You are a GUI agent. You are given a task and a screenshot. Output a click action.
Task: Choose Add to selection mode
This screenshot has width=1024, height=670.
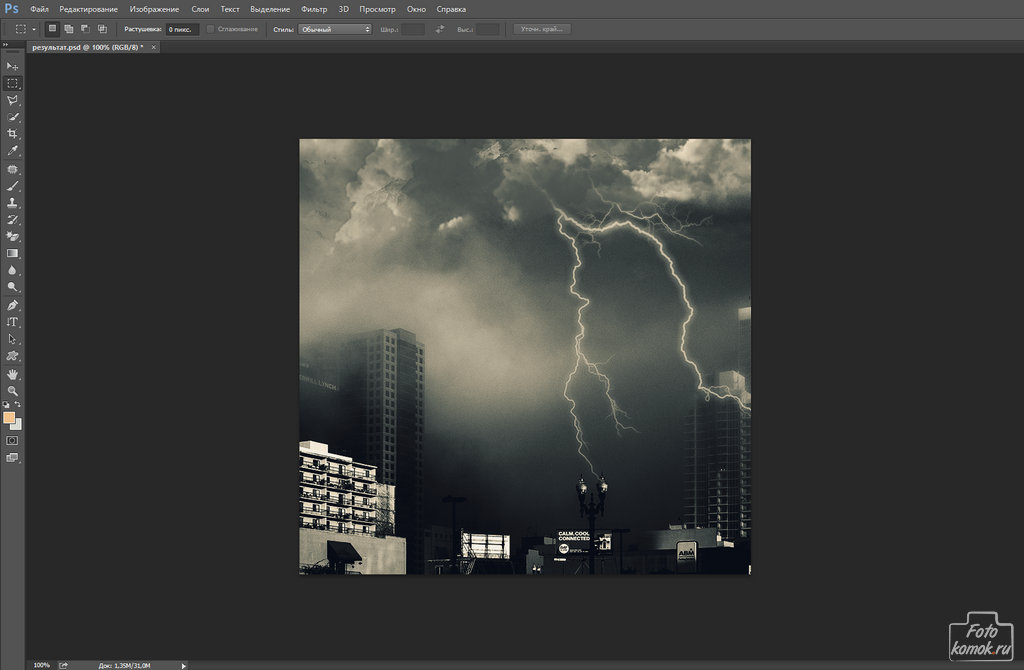69,29
